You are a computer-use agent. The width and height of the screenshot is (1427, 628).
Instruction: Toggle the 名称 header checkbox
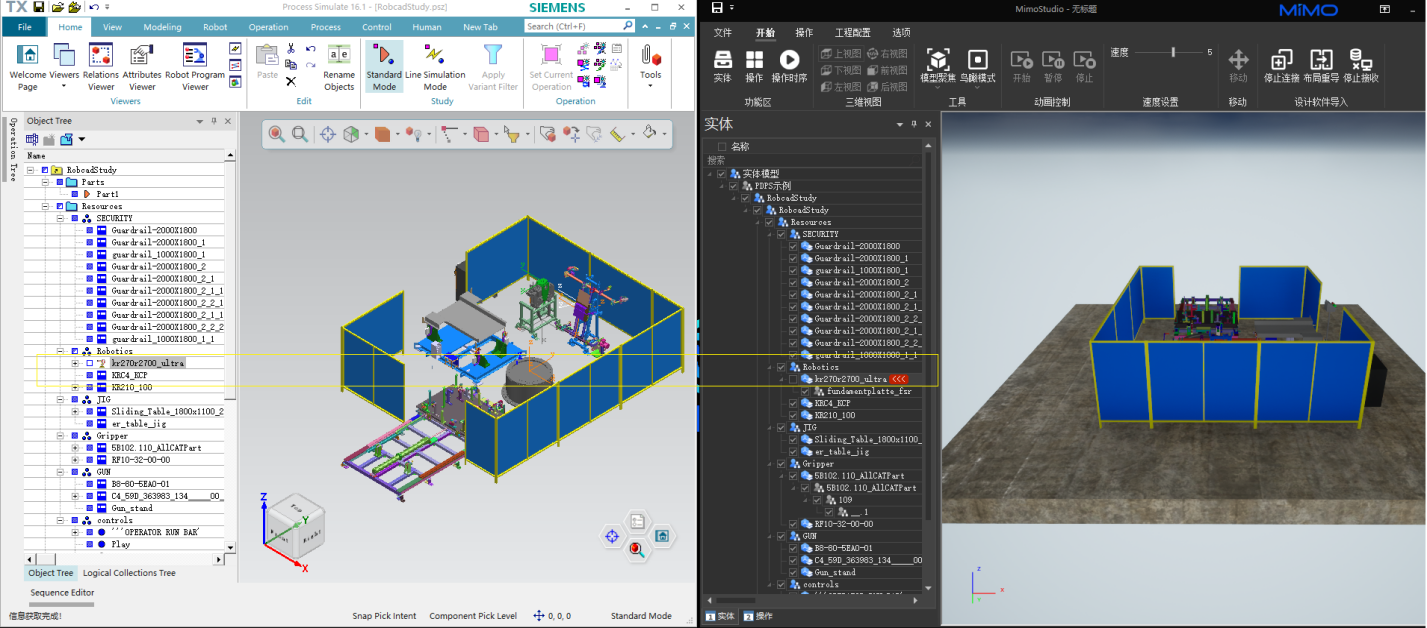(x=722, y=146)
